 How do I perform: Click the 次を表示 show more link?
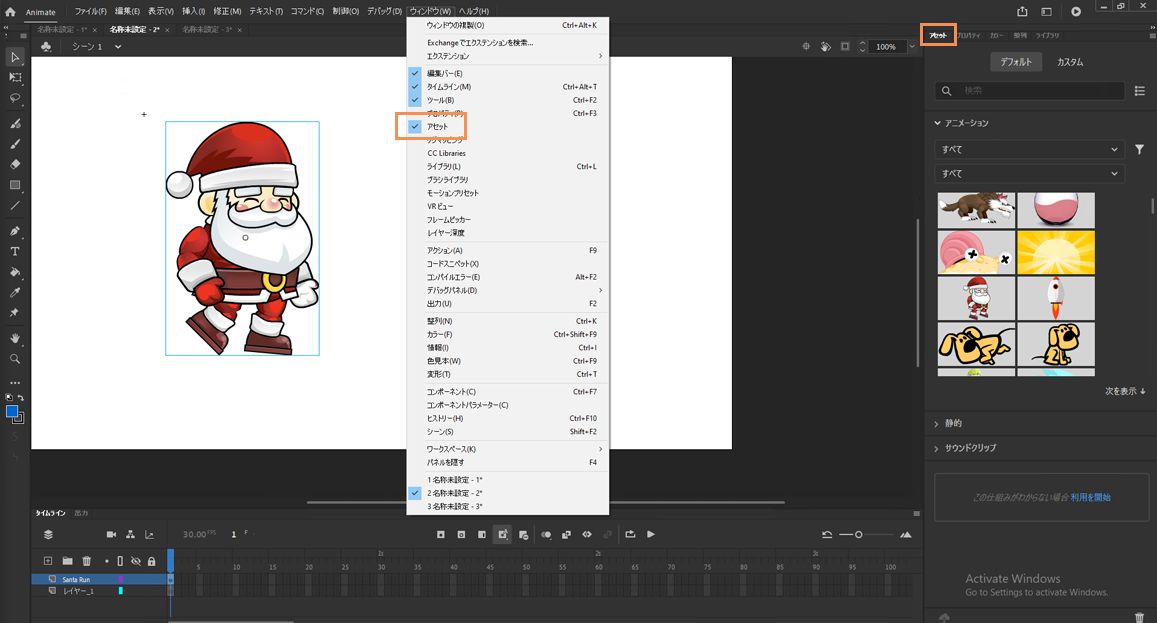(1125, 391)
